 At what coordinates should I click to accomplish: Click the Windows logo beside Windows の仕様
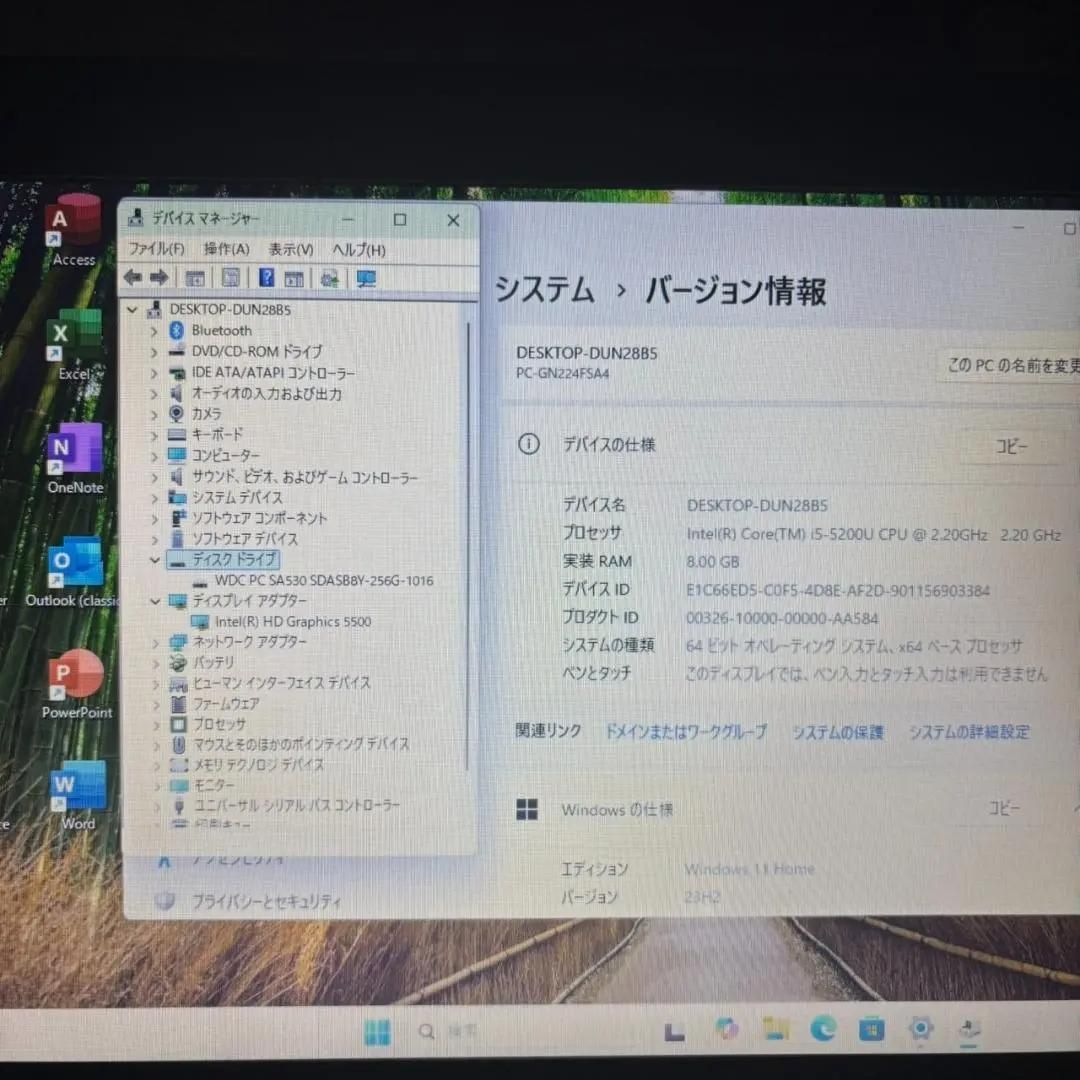[527, 809]
